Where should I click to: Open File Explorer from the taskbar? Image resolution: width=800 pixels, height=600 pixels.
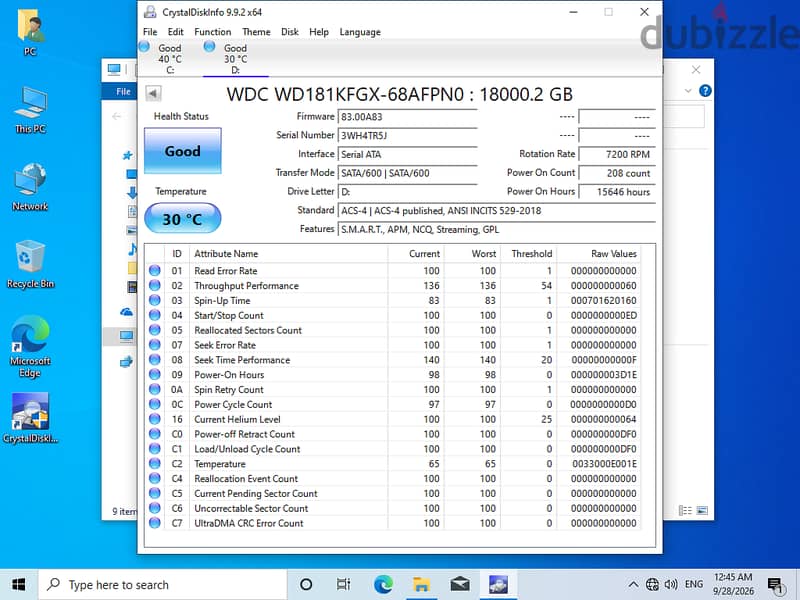(x=421, y=585)
